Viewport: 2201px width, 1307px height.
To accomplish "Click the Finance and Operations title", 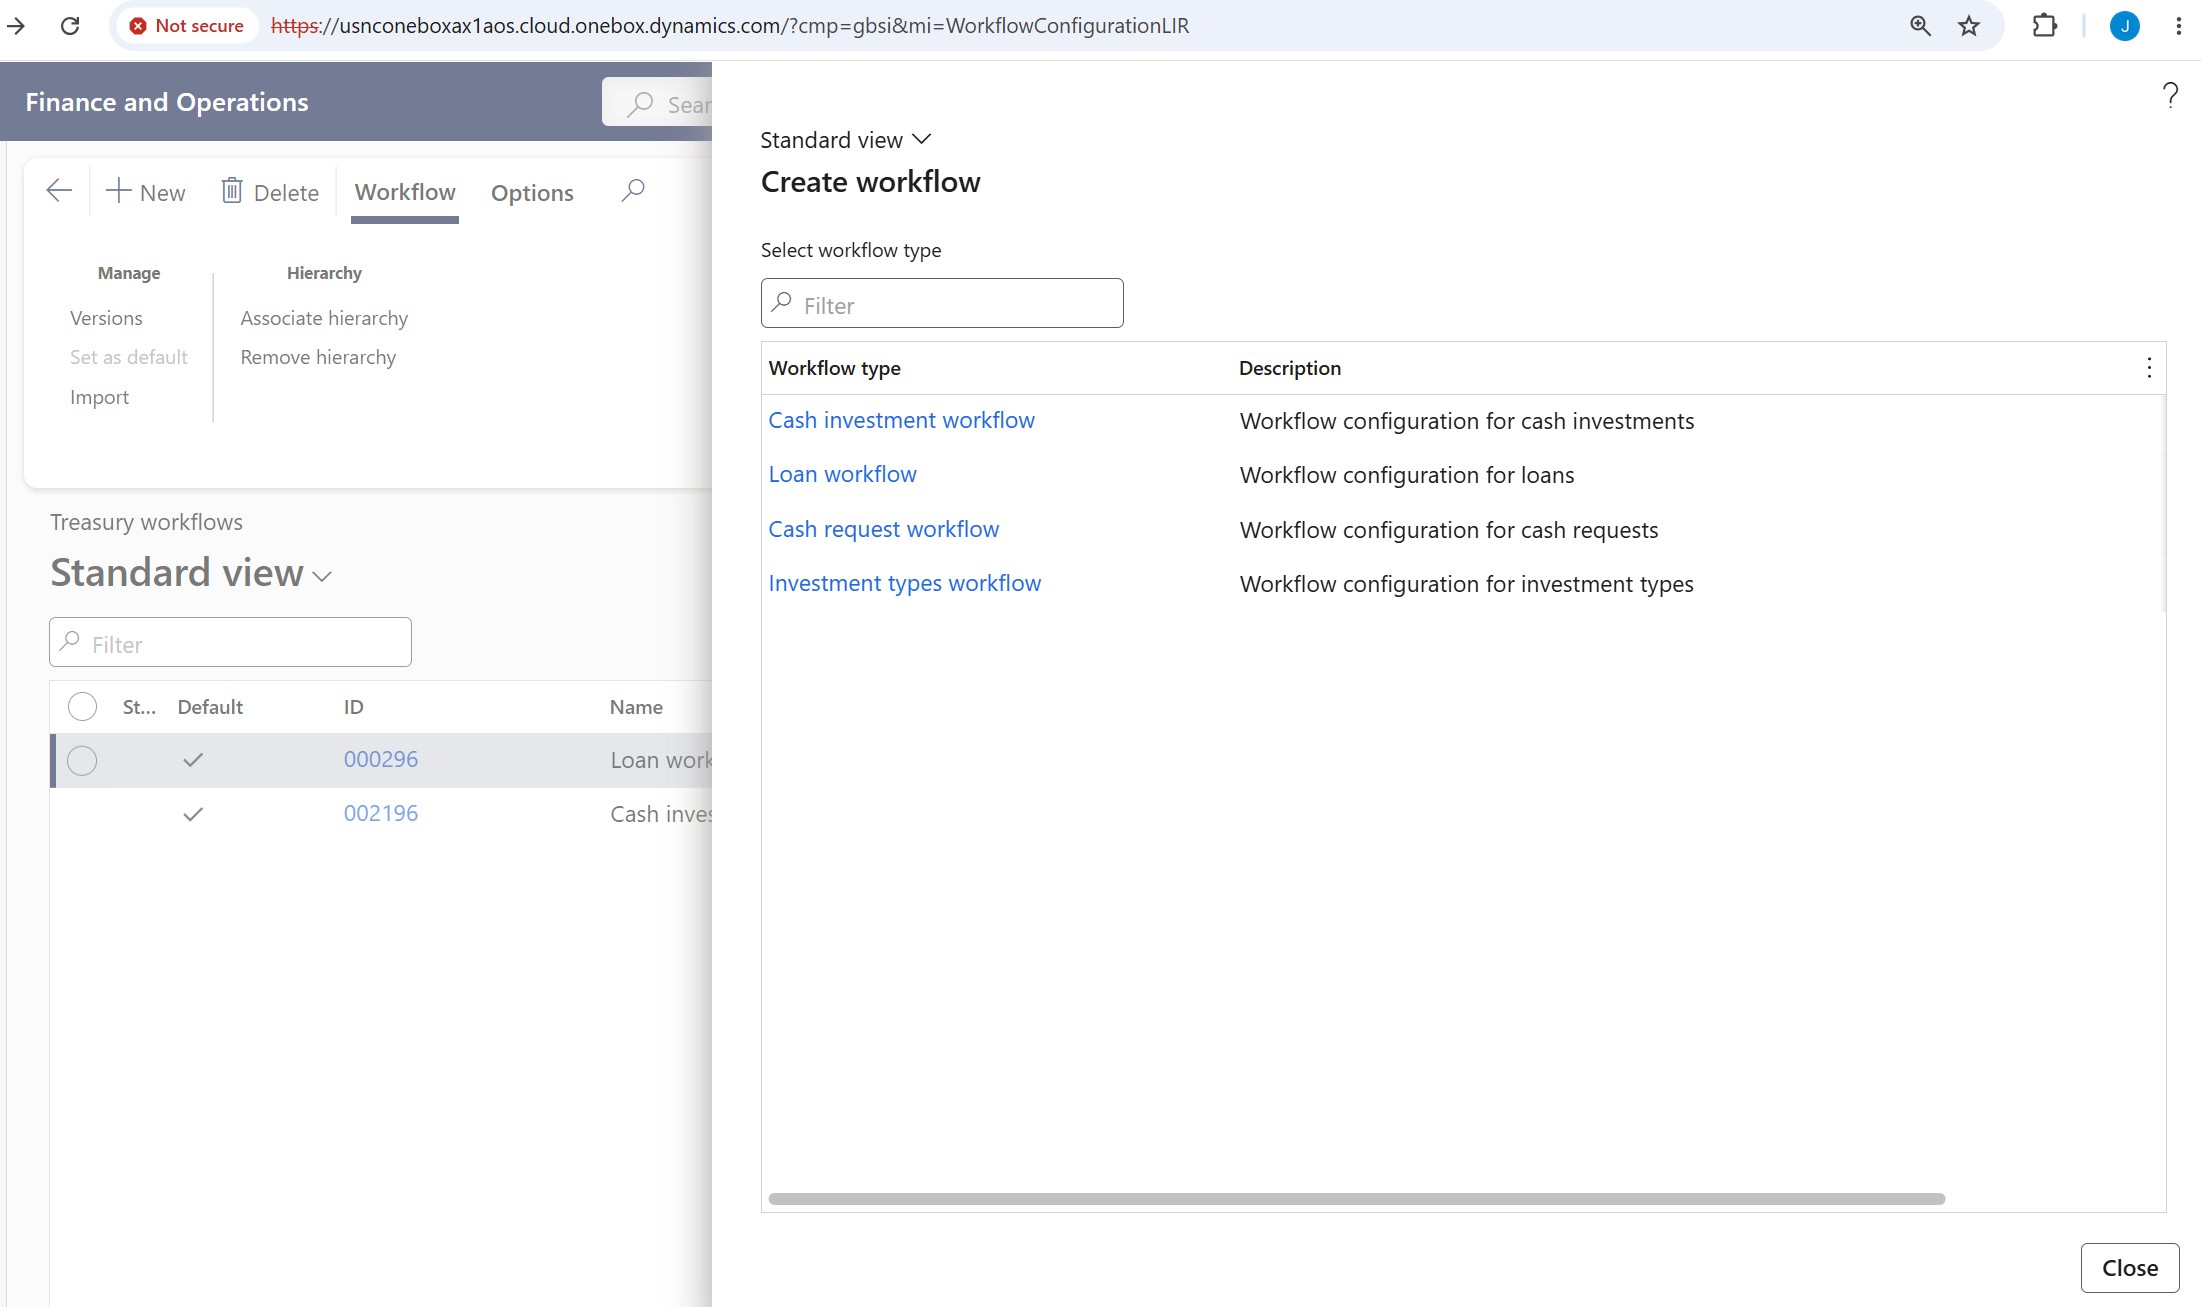I will (x=167, y=102).
